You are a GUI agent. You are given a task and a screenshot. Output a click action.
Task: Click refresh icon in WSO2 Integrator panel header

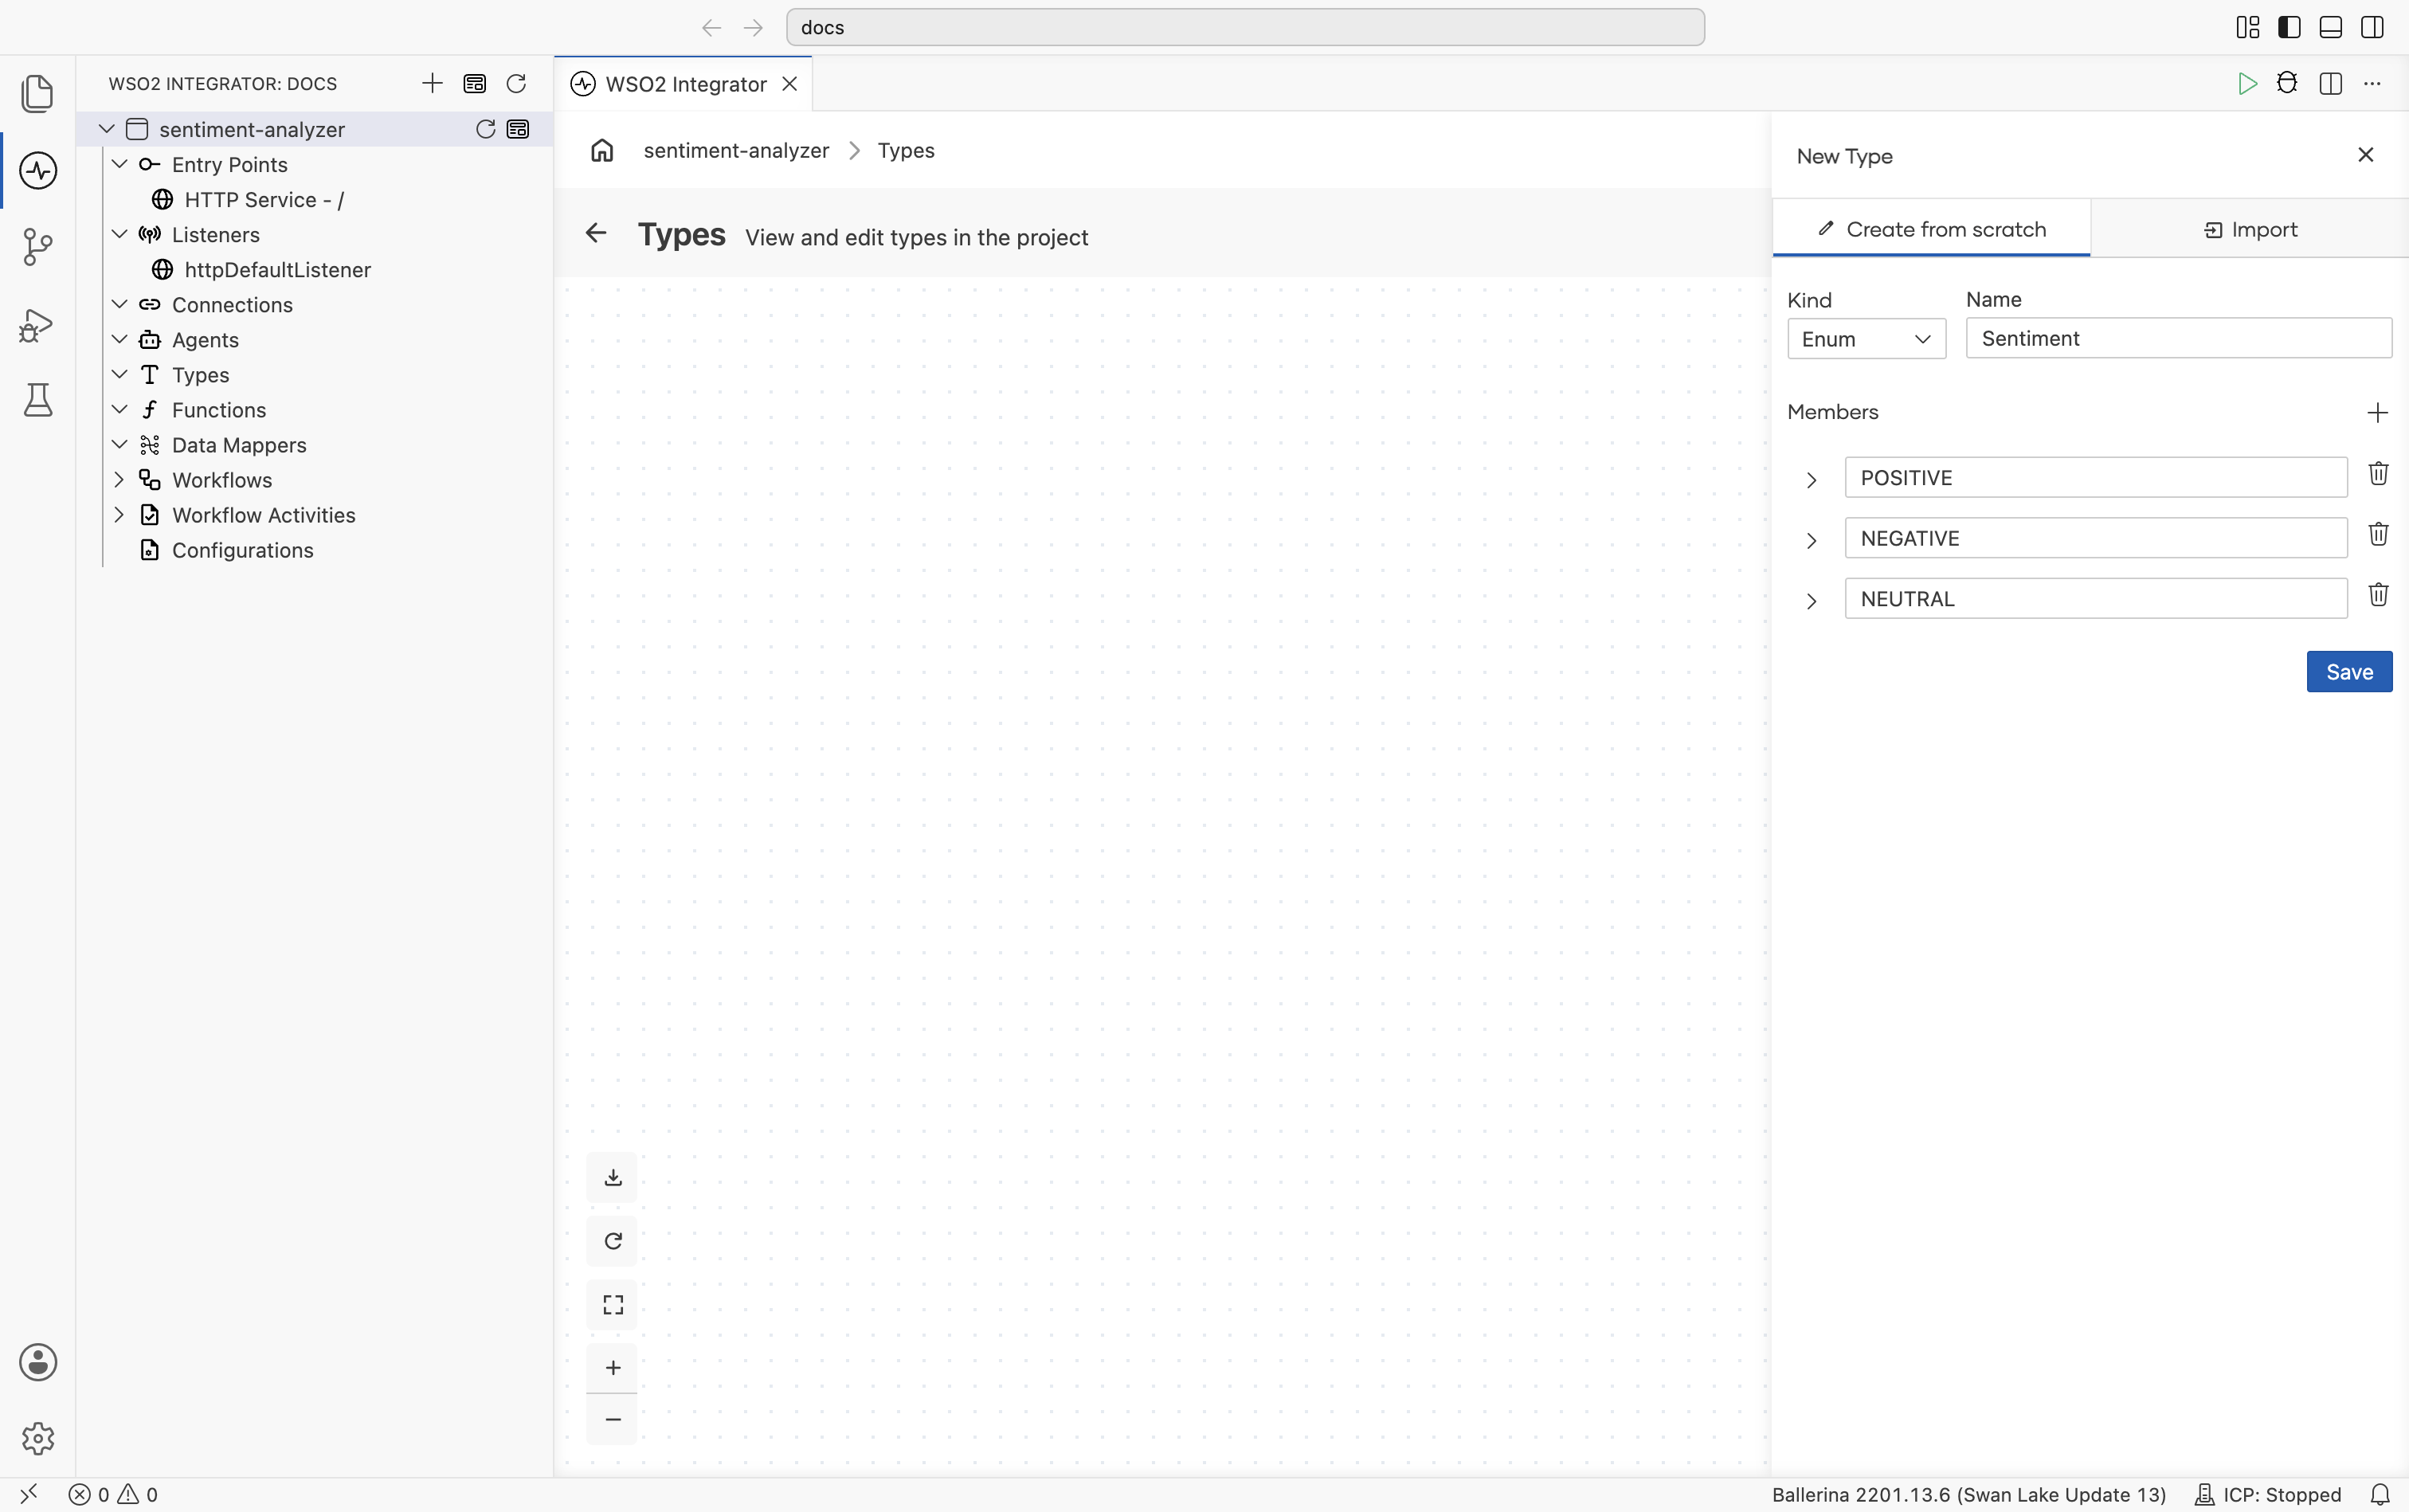point(516,83)
